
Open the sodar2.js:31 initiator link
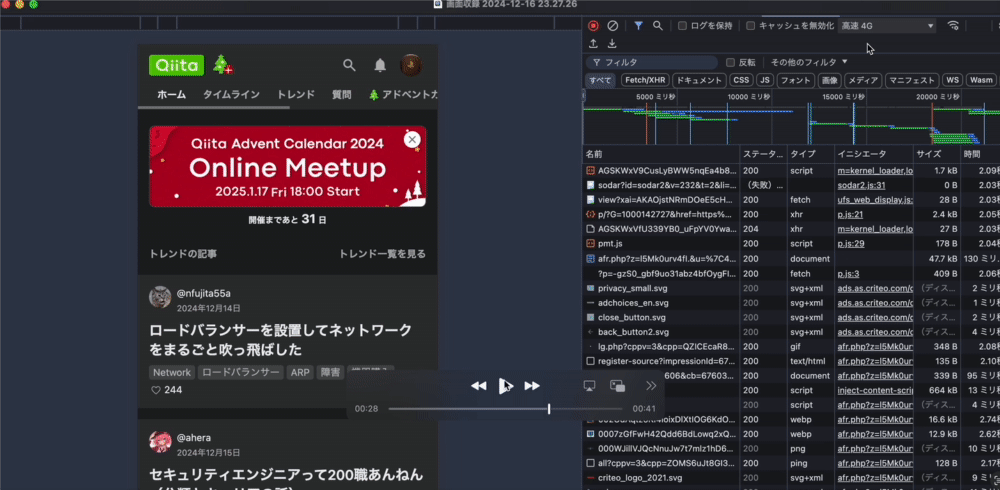pos(861,186)
